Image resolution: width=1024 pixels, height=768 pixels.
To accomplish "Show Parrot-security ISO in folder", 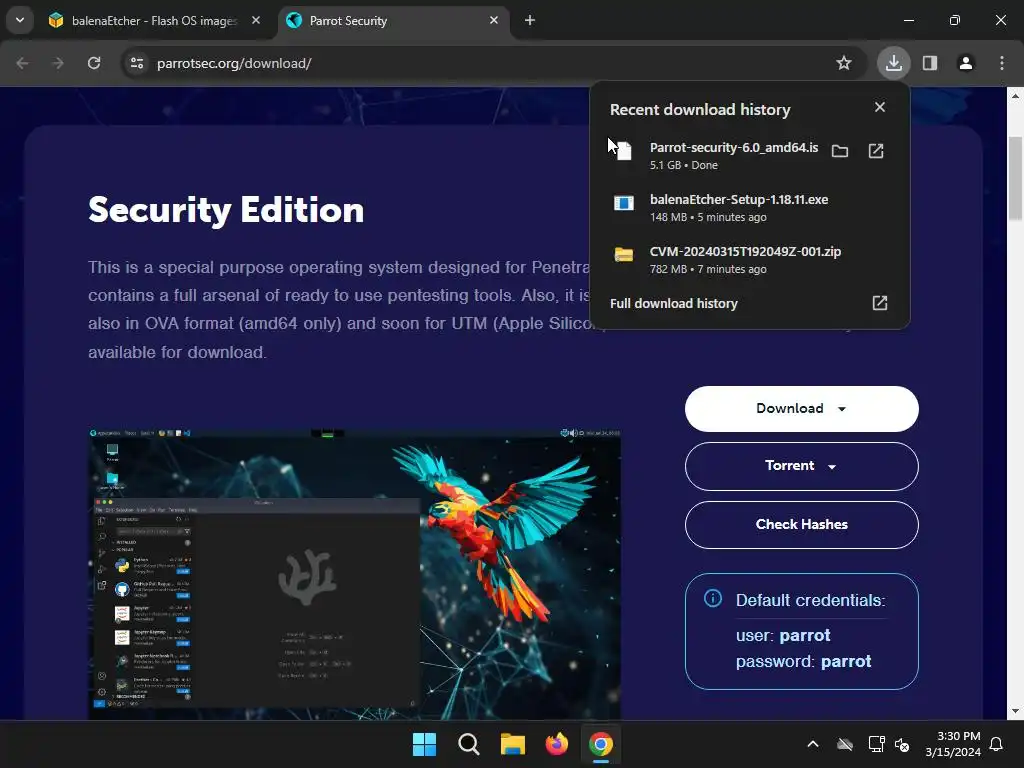I will pyautogui.click(x=840, y=152).
